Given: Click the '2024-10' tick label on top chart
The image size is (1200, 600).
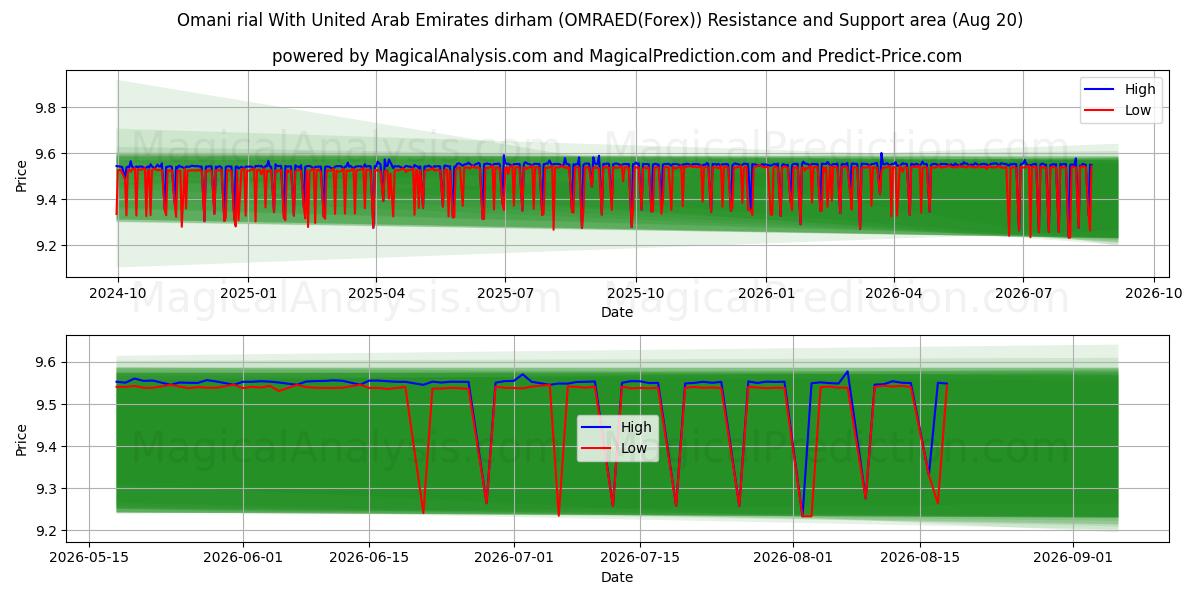Looking at the screenshot, I should [118, 294].
